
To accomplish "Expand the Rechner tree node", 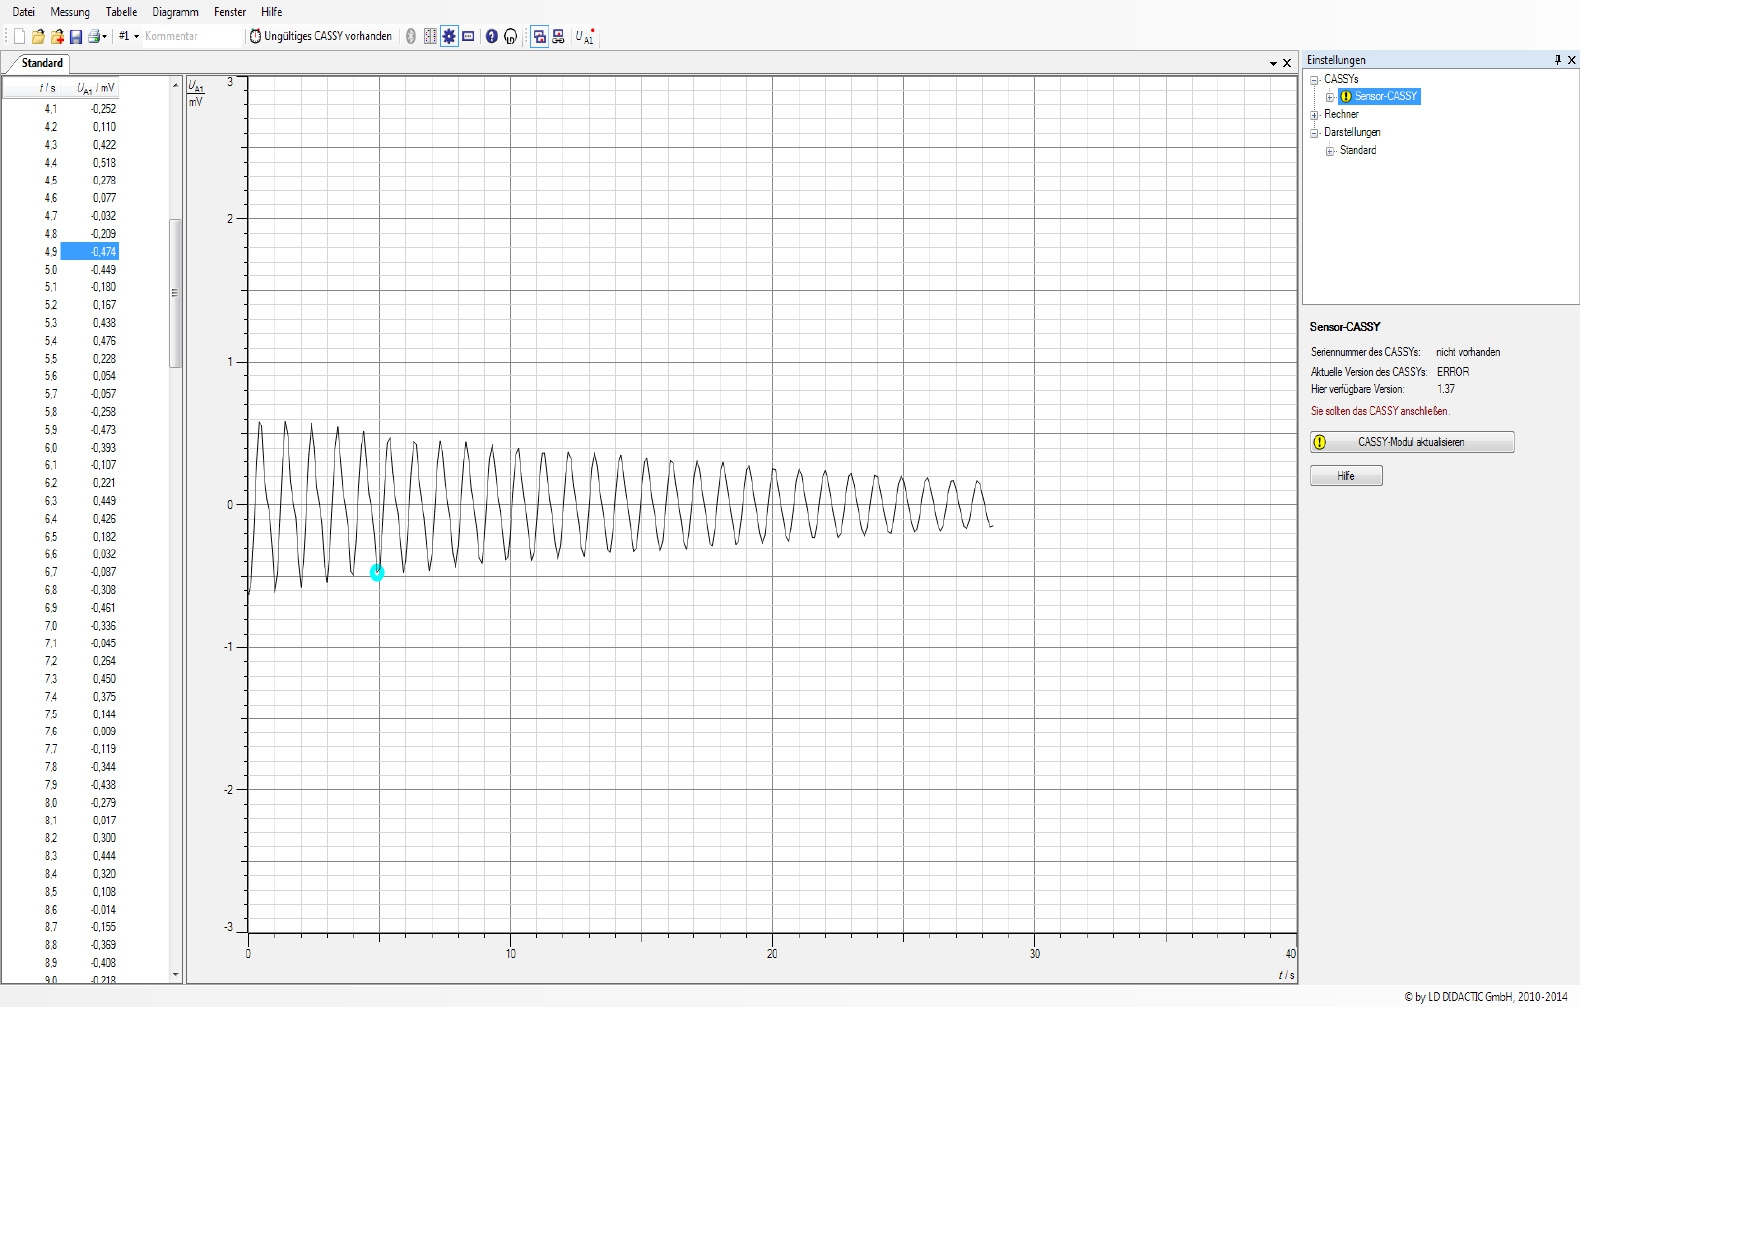I will tap(1315, 115).
